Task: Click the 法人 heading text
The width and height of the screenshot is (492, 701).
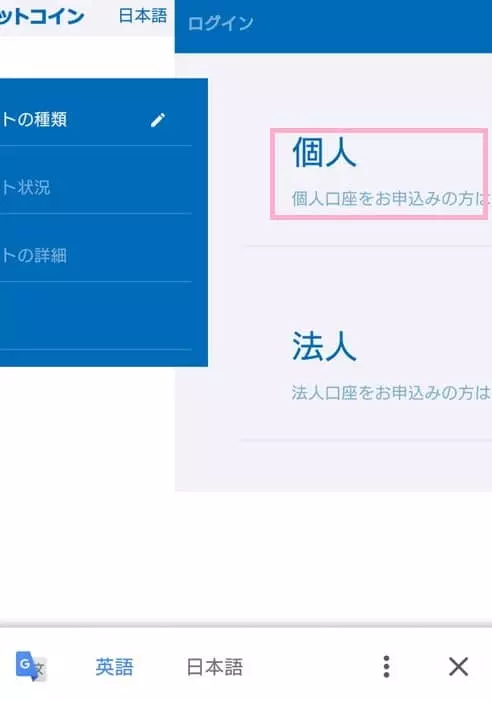Action: click(x=324, y=346)
